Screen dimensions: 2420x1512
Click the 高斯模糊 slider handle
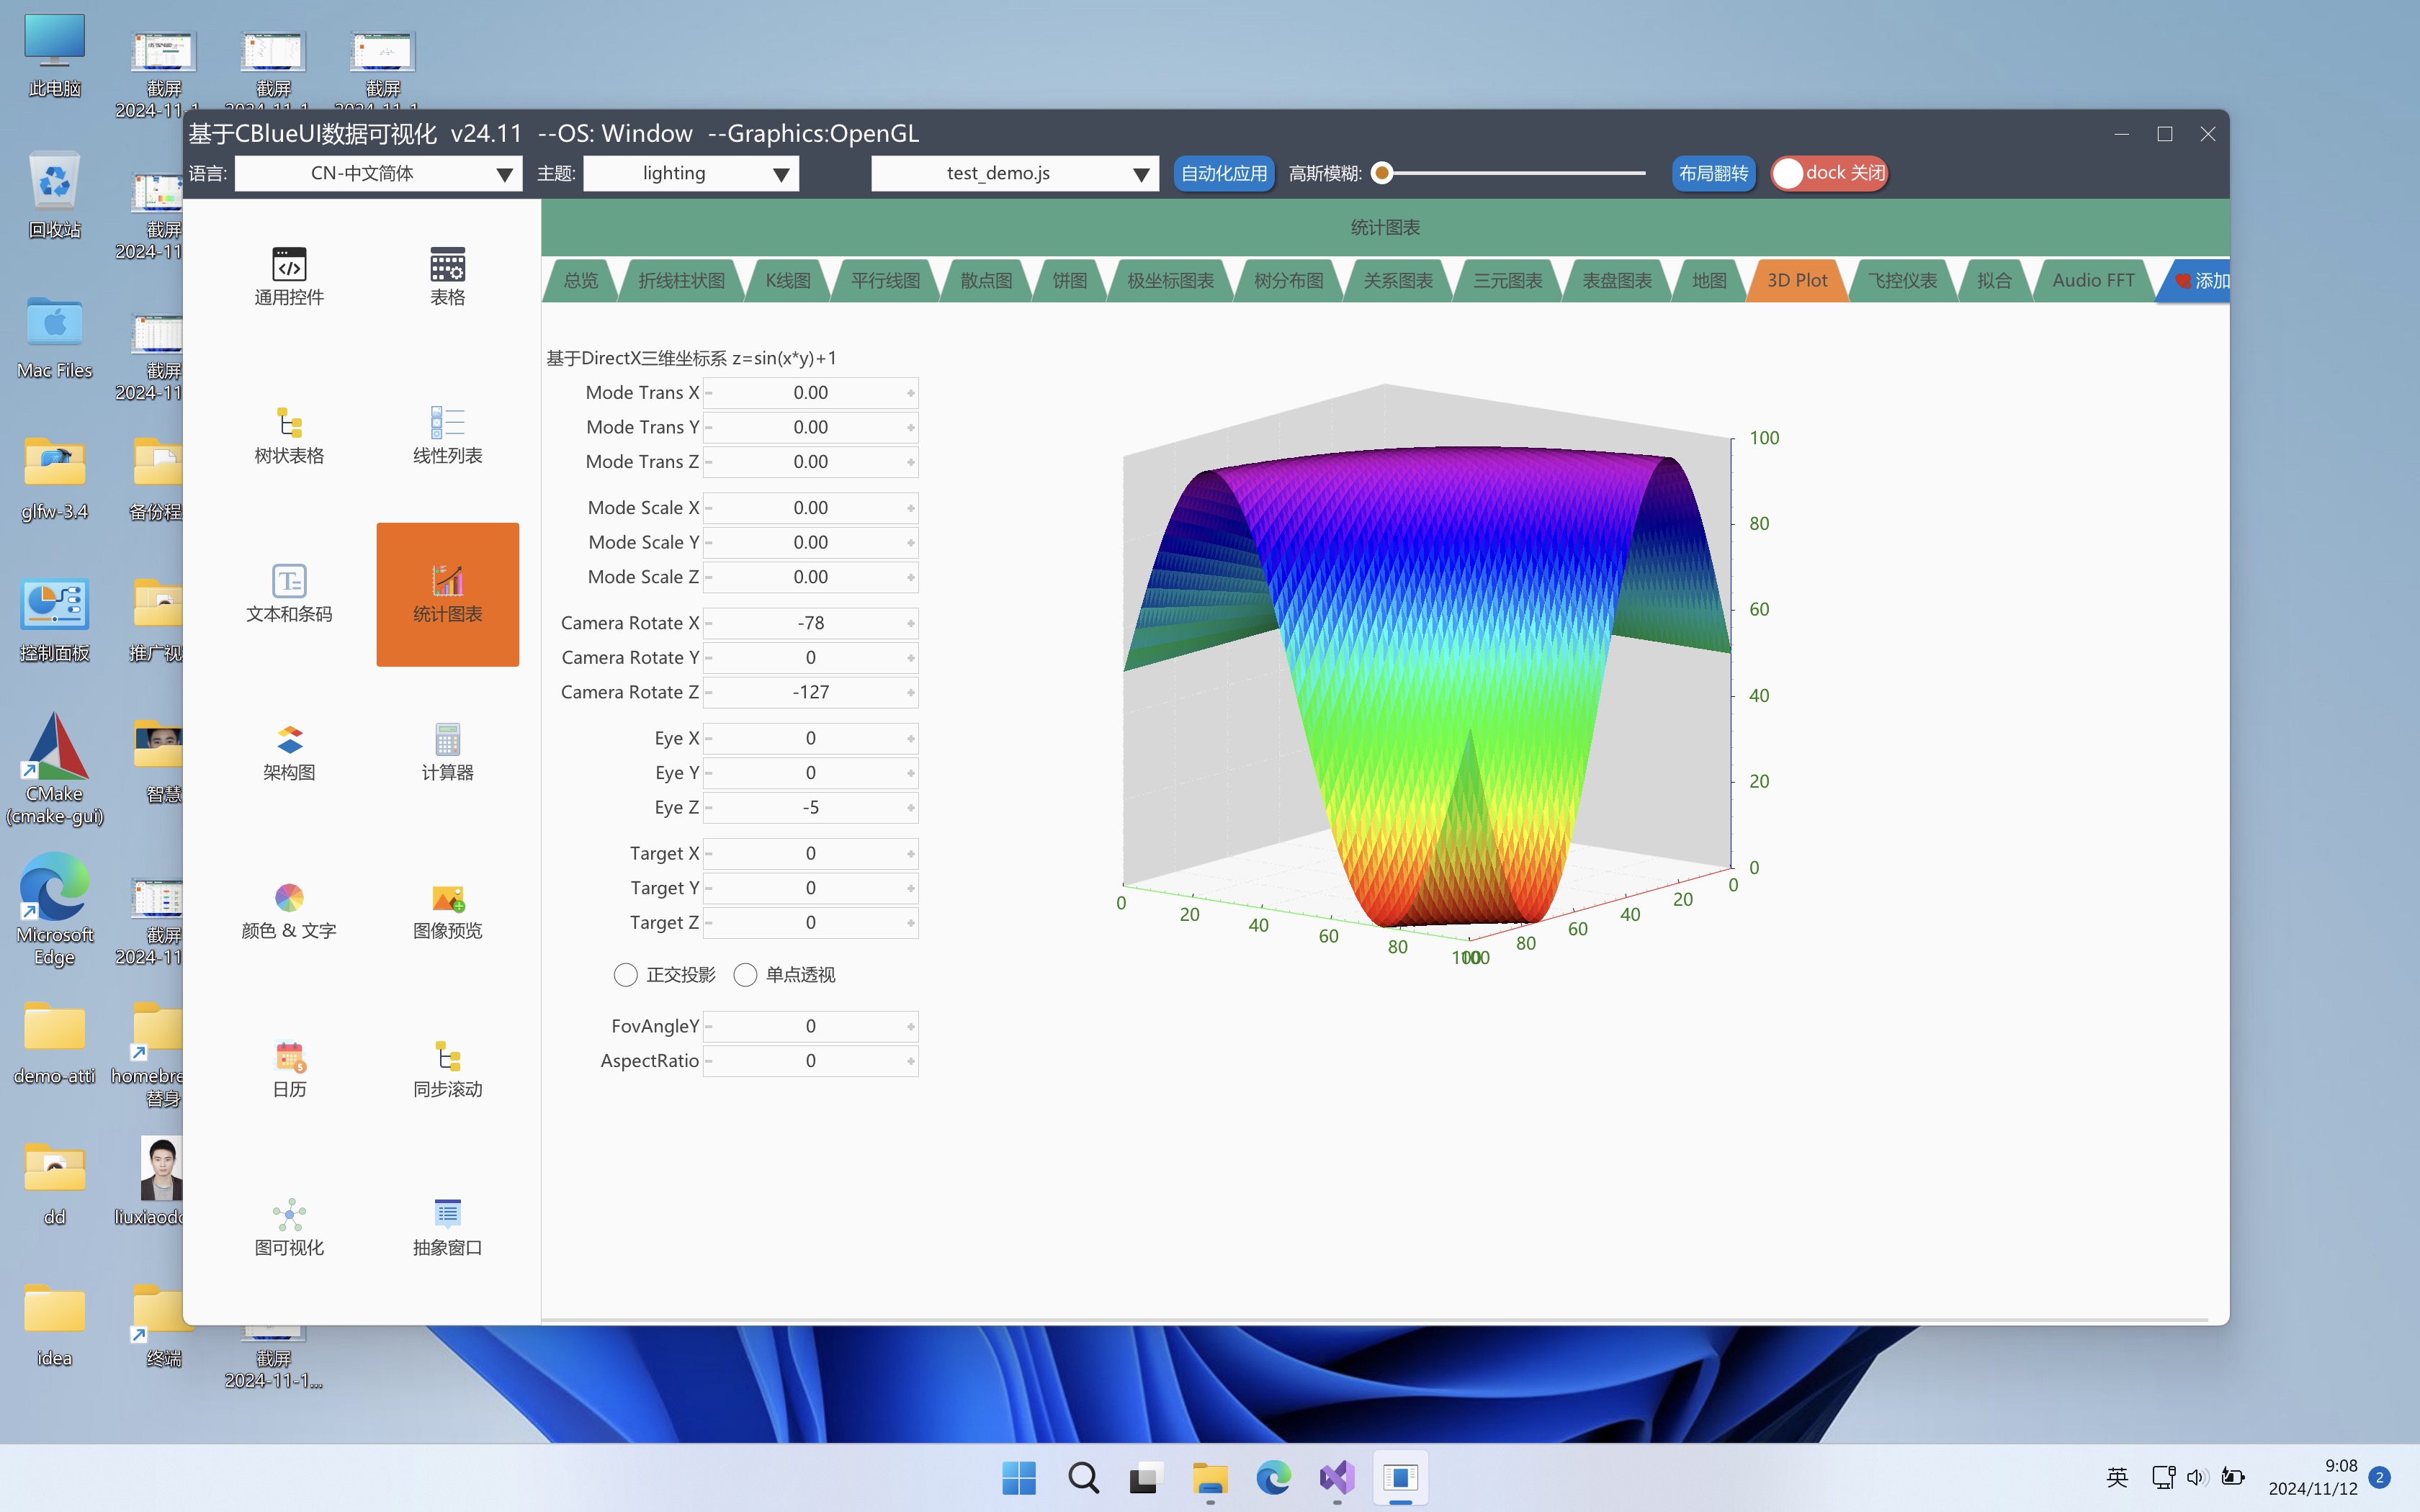[x=1382, y=173]
